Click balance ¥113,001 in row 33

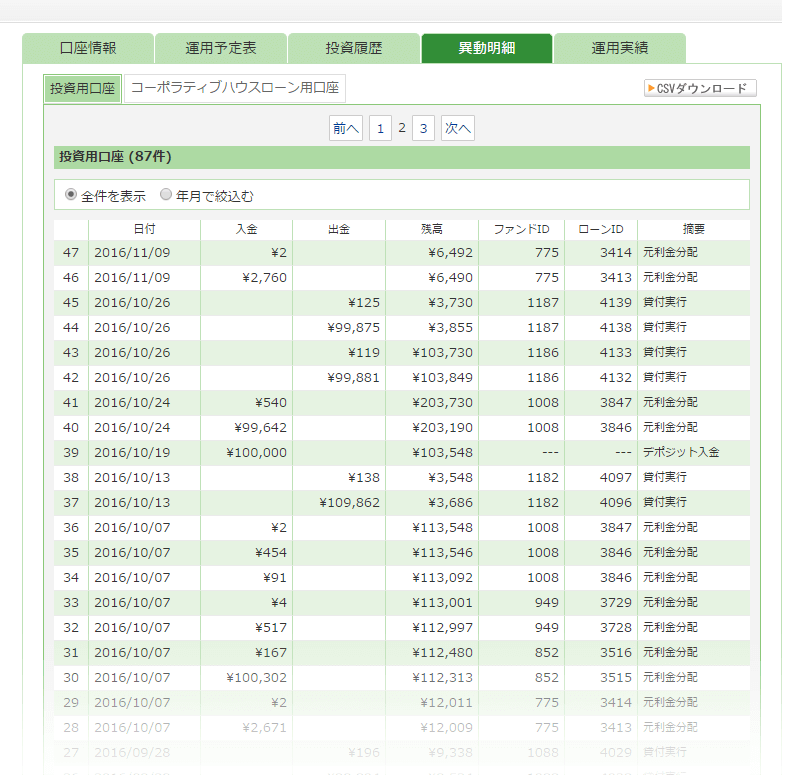[x=443, y=603]
